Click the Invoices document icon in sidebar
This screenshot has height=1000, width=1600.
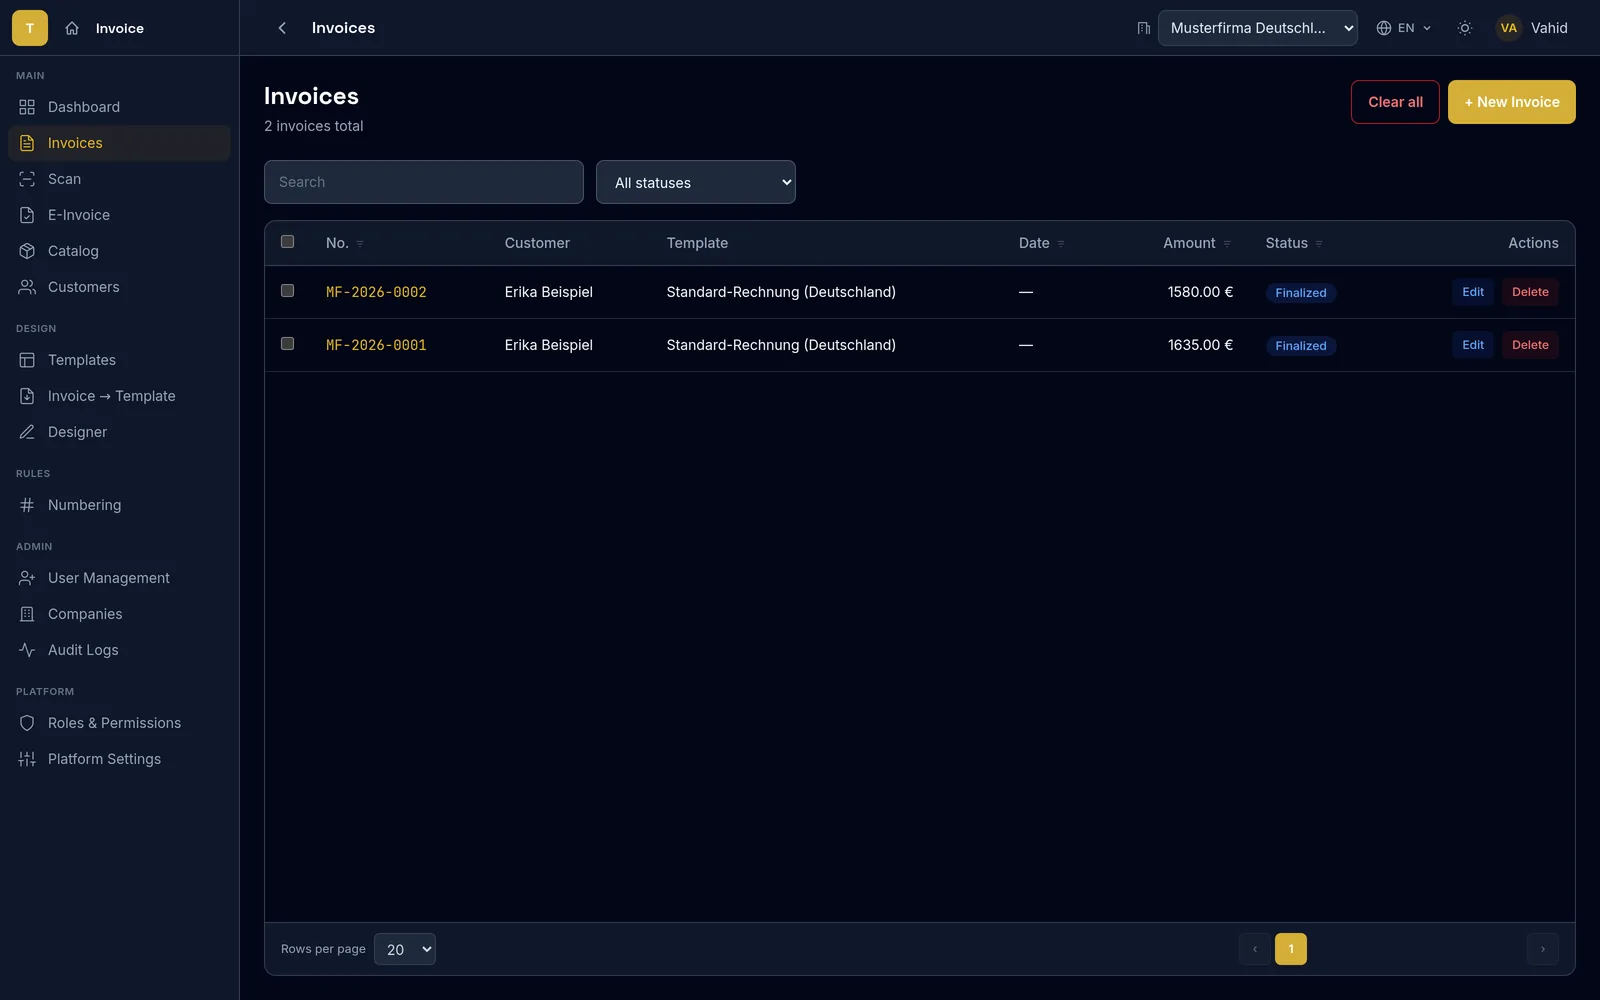tap(27, 143)
